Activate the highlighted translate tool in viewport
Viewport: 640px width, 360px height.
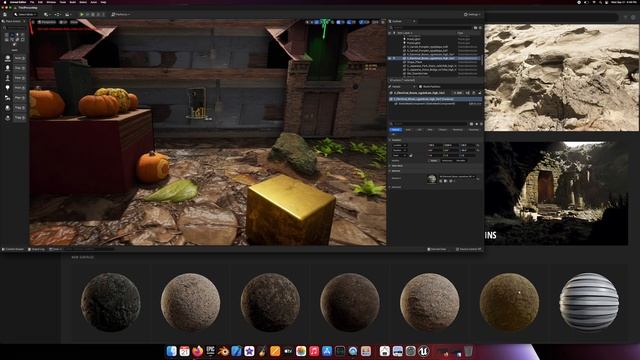tap(316, 22)
